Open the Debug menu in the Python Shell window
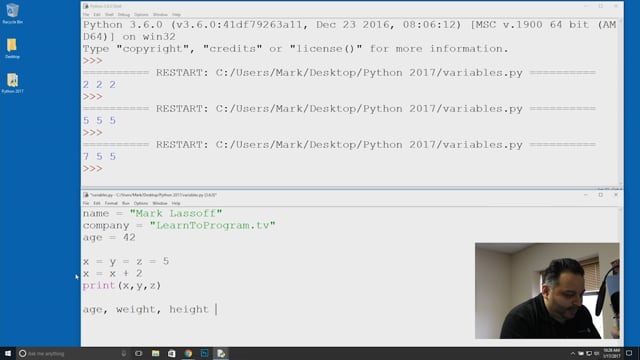 [x=124, y=15]
